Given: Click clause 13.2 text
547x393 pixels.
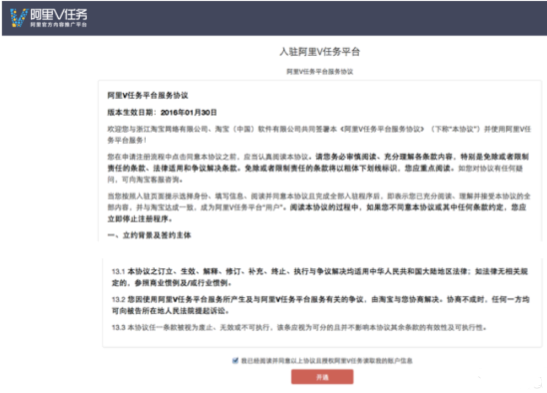Looking at the screenshot, I should tap(320, 305).
